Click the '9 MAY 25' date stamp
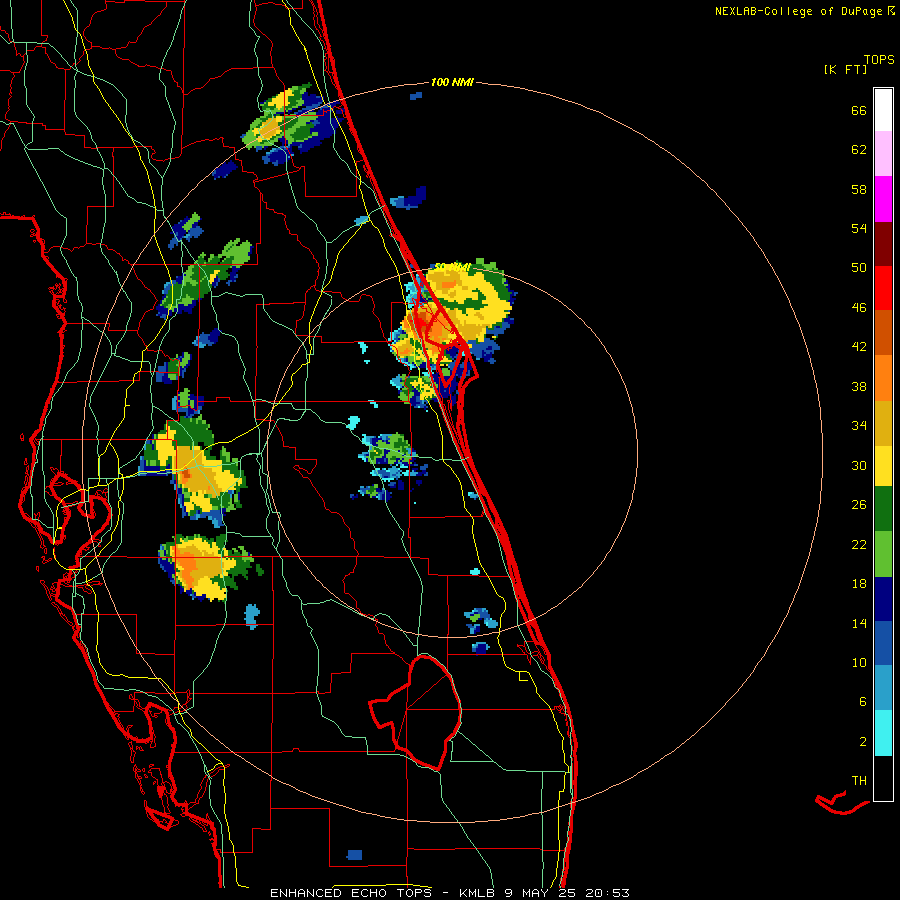This screenshot has height=900, width=900. [540, 893]
